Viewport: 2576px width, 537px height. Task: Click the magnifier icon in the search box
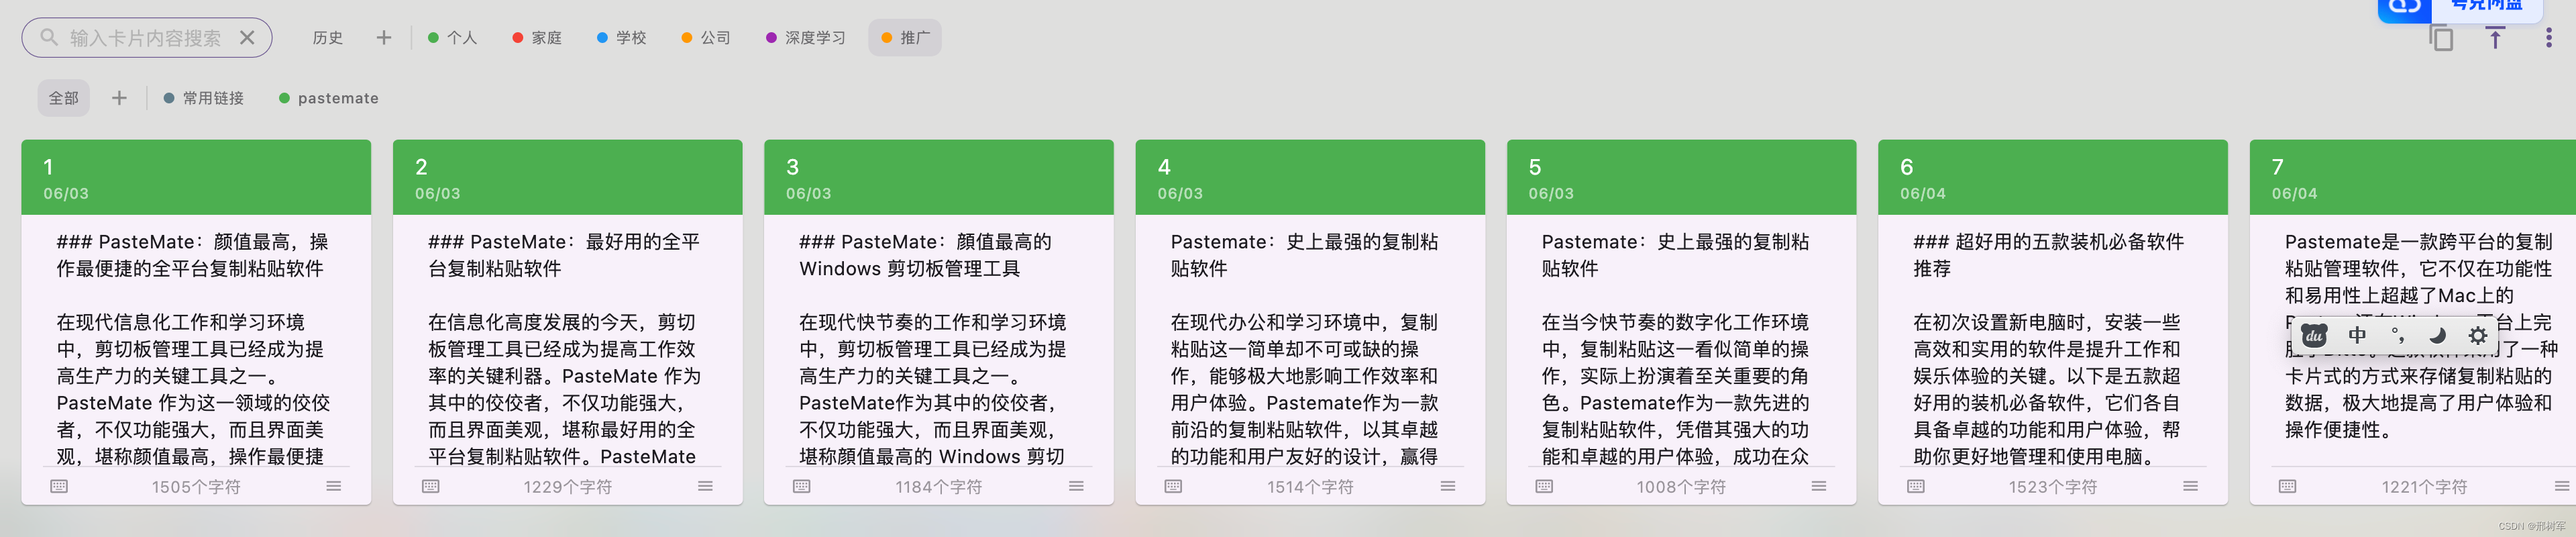click(48, 37)
